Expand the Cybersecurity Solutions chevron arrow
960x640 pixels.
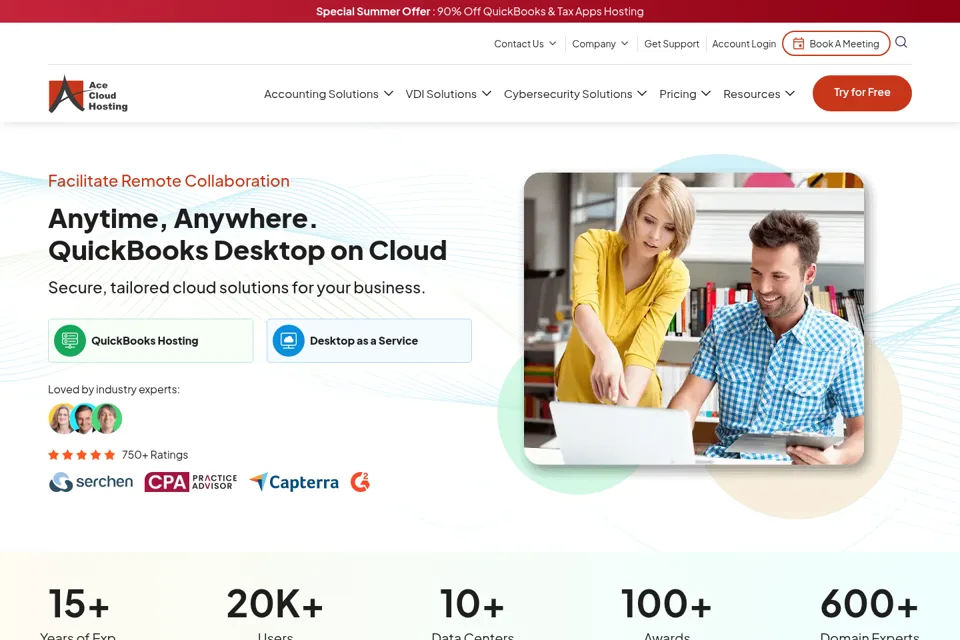(x=642, y=94)
